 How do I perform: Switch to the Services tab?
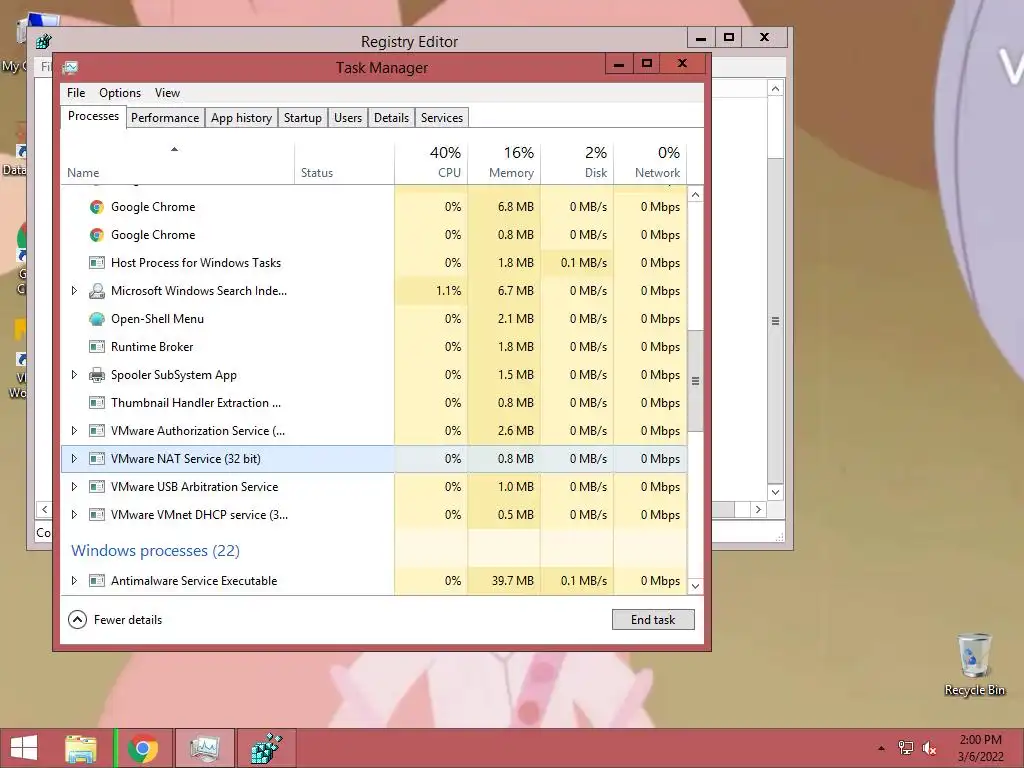click(441, 118)
